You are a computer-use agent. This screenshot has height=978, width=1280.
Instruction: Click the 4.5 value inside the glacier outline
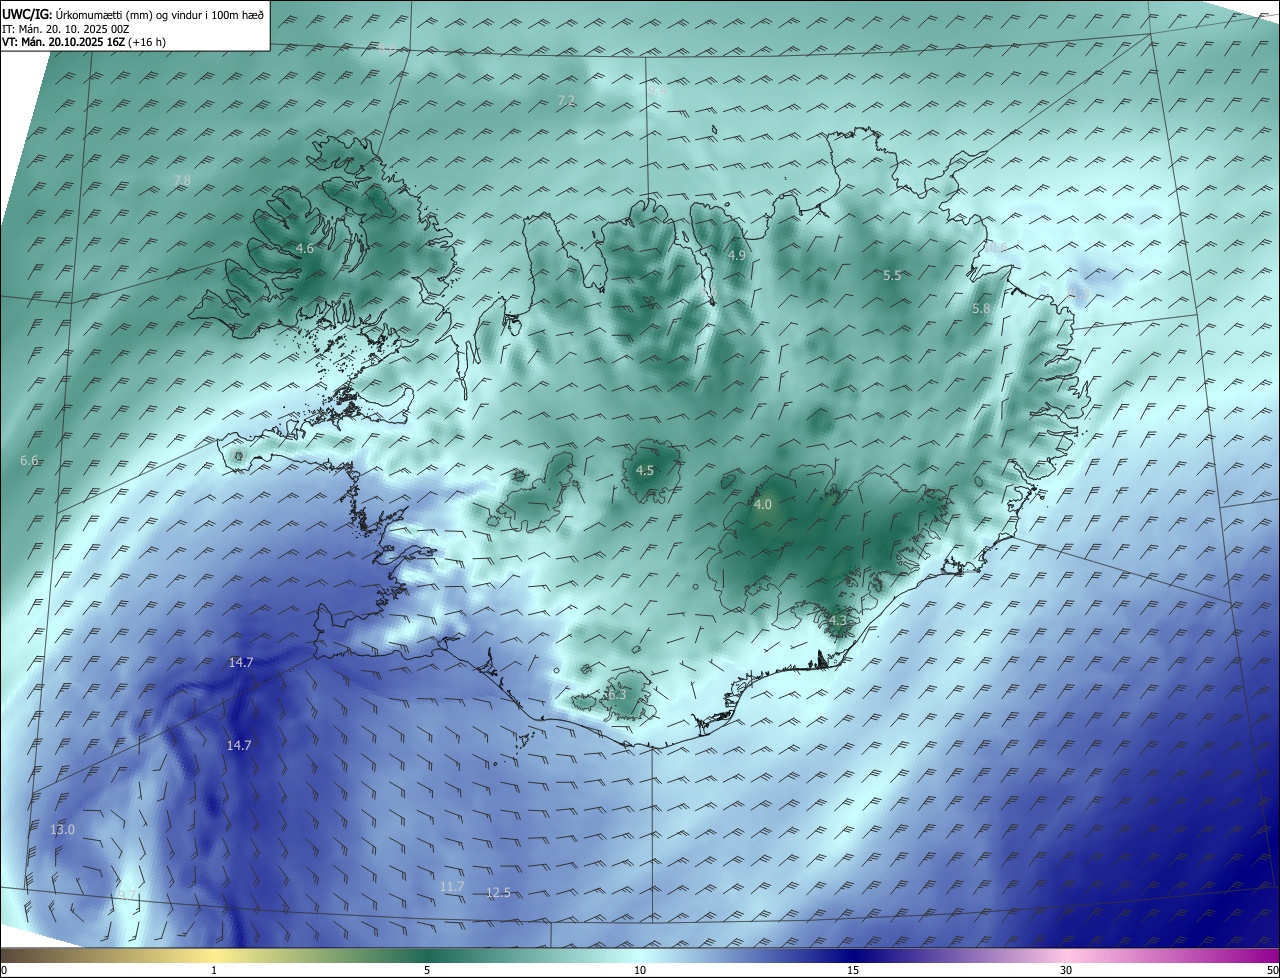pyautogui.click(x=645, y=470)
